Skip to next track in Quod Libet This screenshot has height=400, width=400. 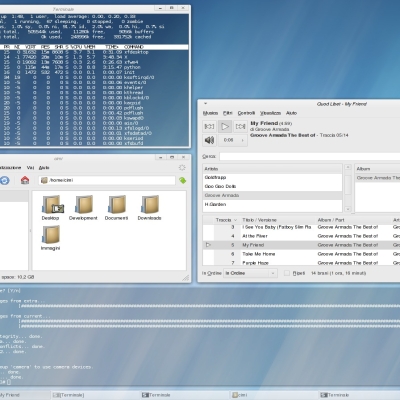240,126
